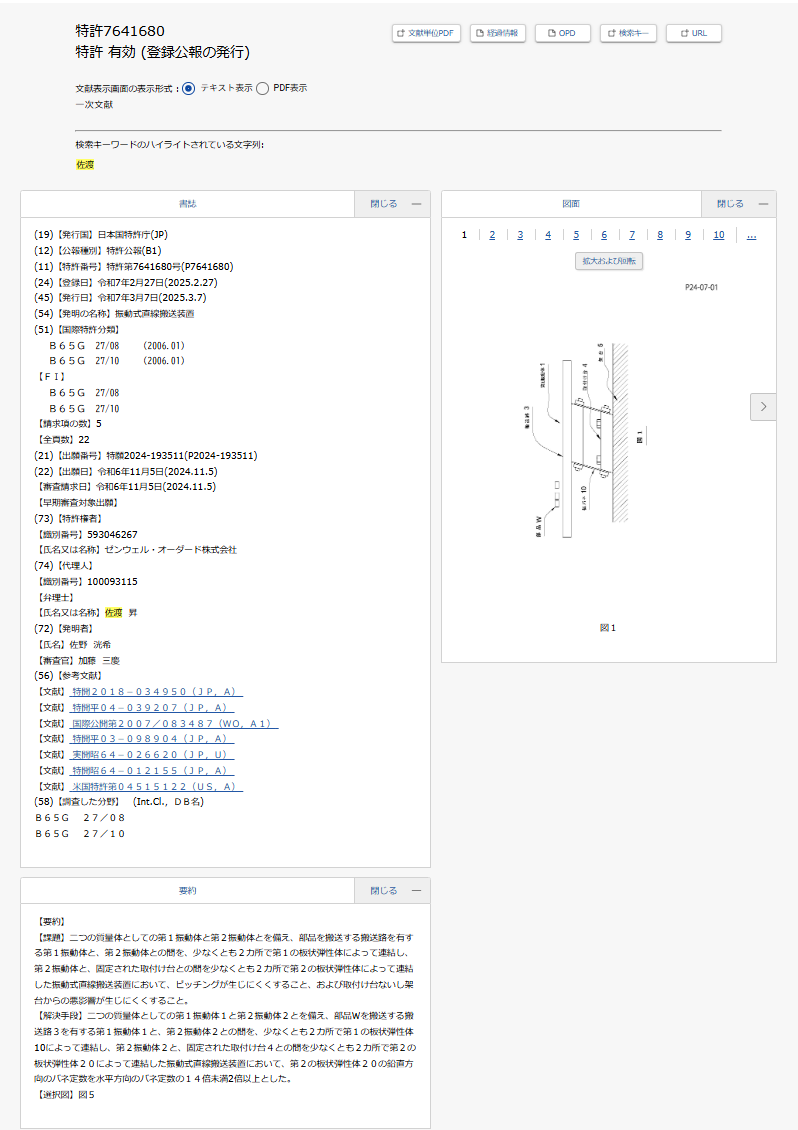Click the 拡大および回転 button
Viewport: 798px width, 1130px height.
(x=609, y=261)
